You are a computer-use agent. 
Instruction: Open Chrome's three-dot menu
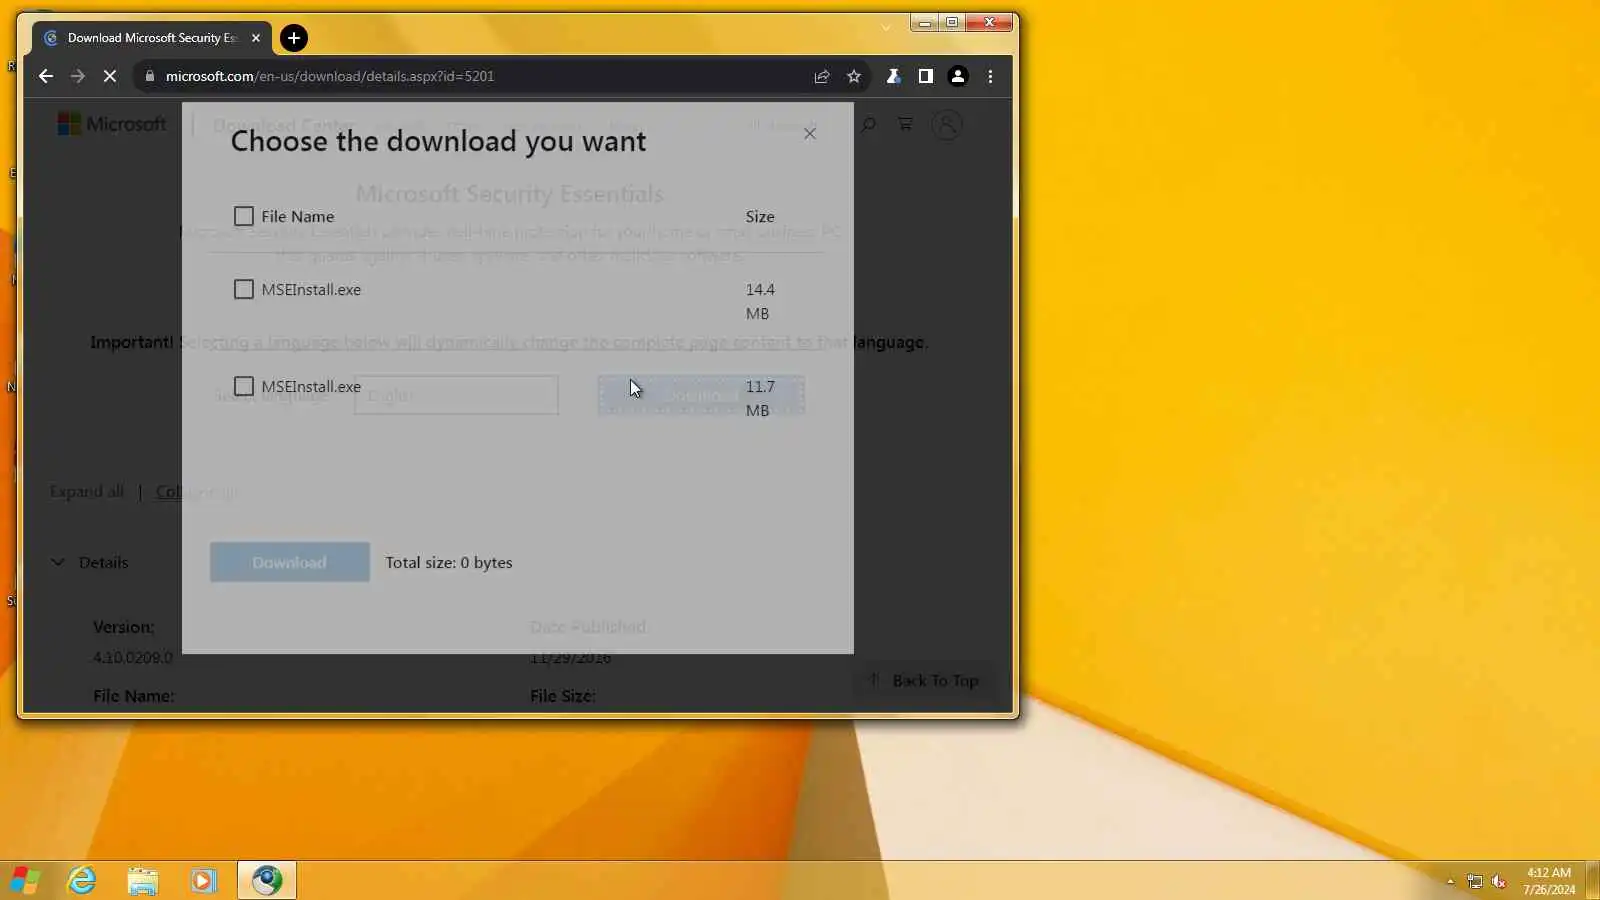(991, 76)
